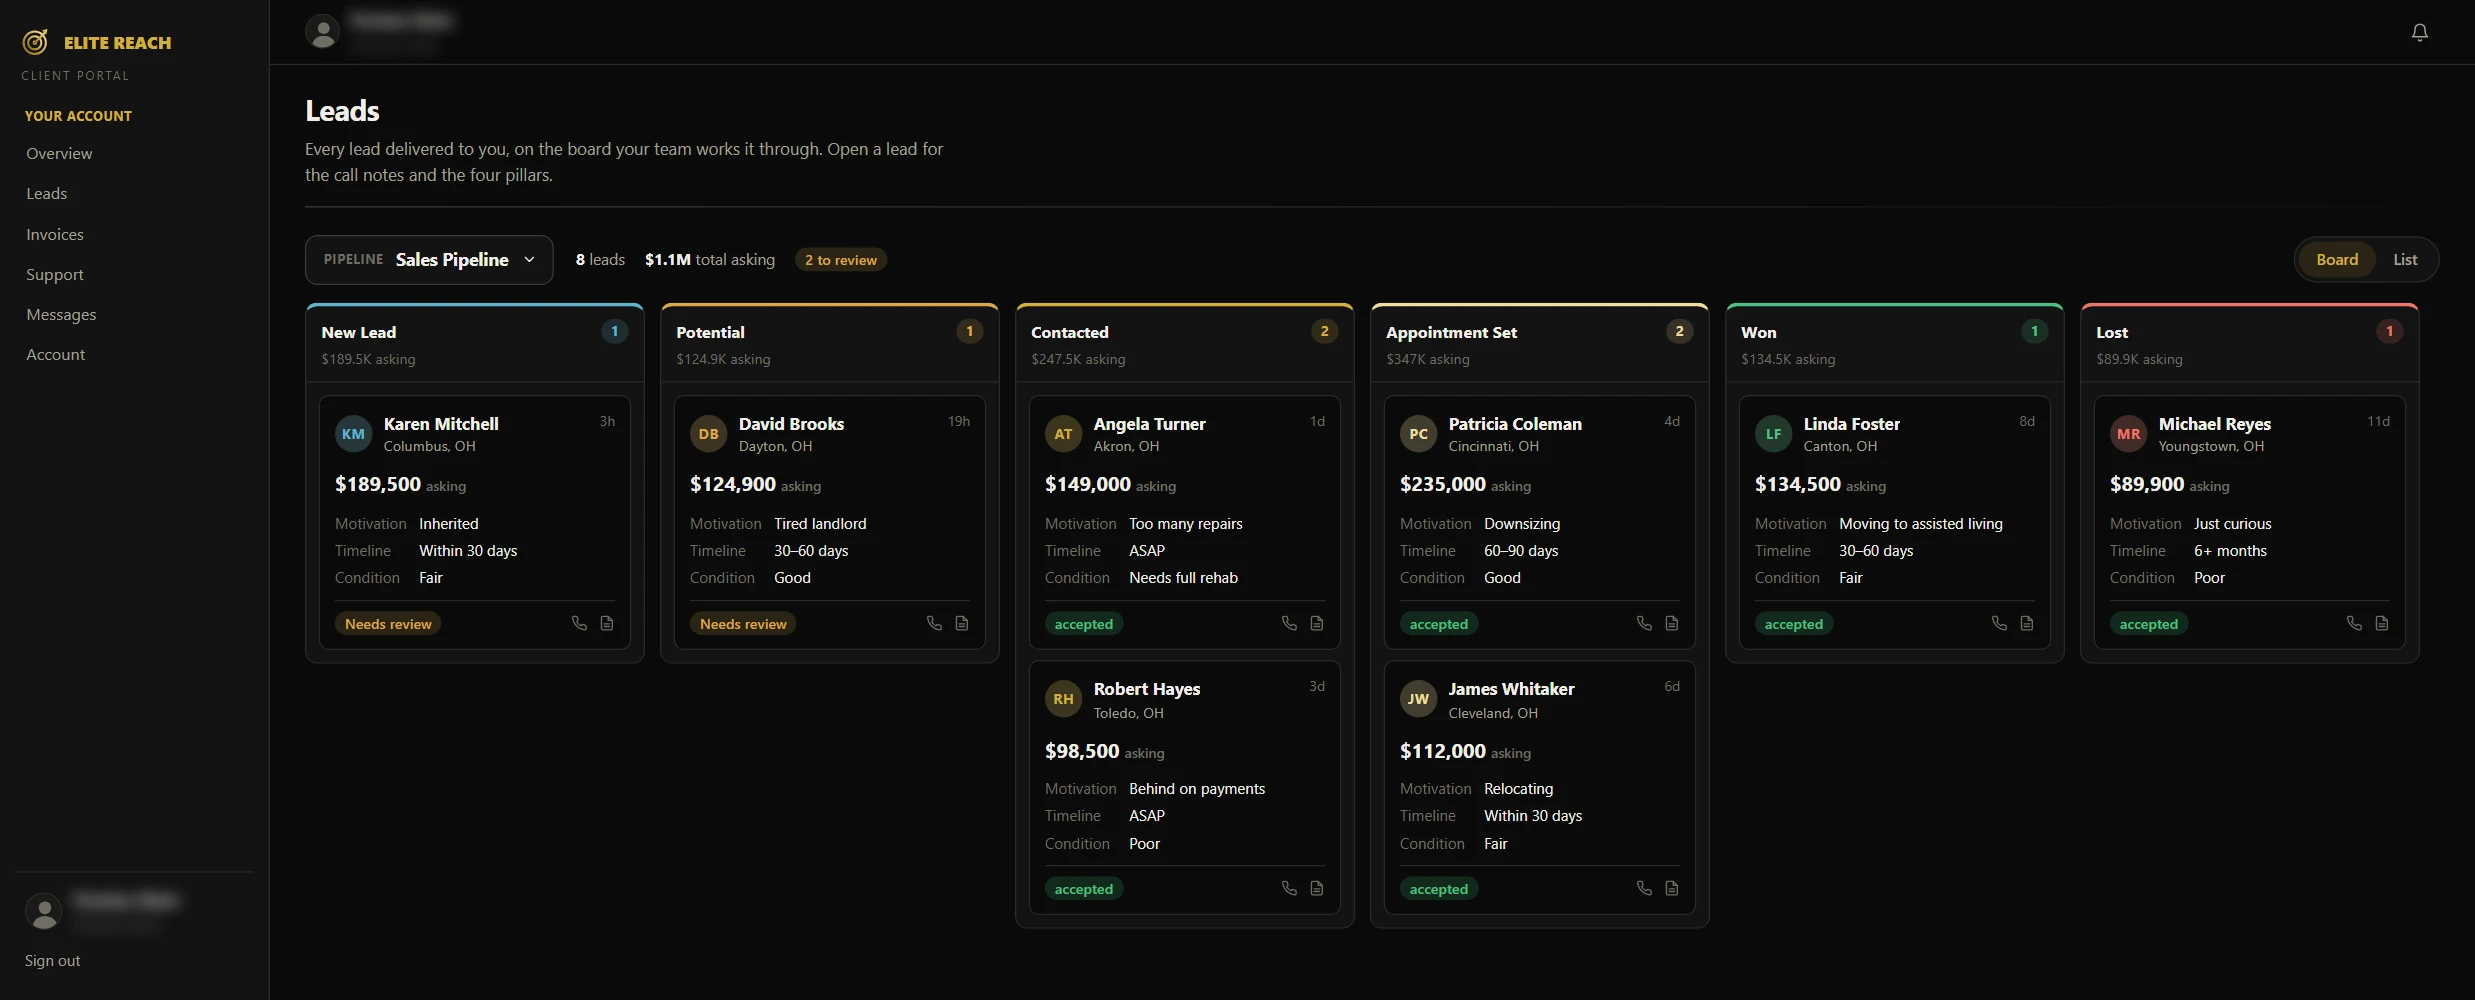2475x1000 pixels.
Task: Open the Sales Pipeline dropdown
Action: tap(429, 260)
